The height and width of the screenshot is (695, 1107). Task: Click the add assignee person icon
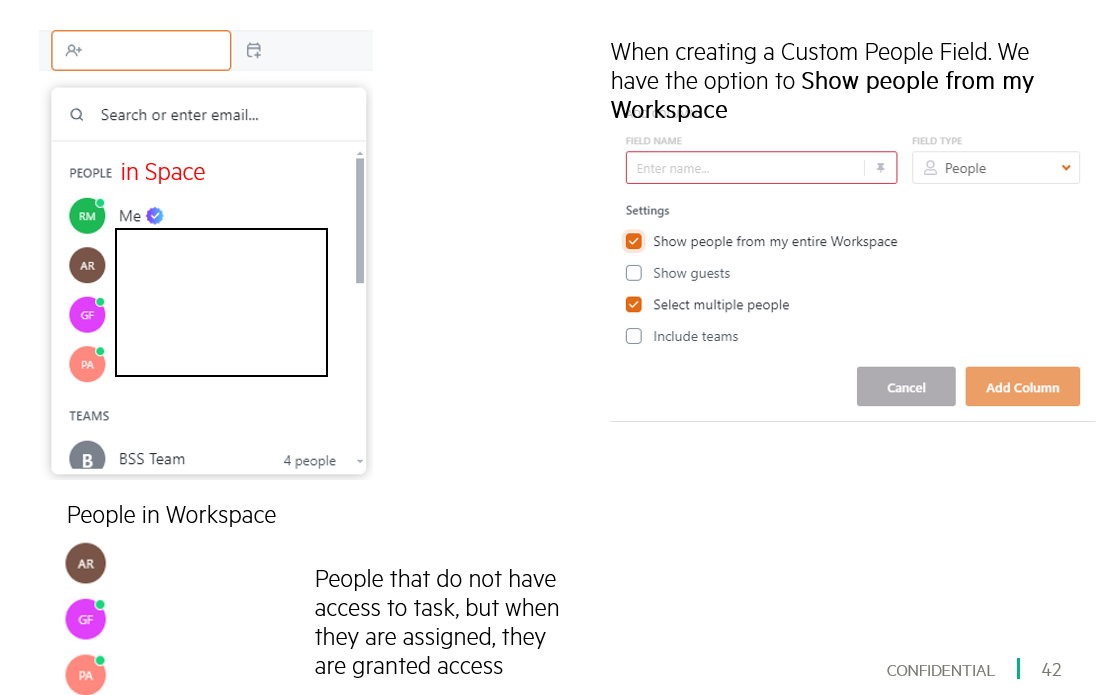pyautogui.click(x=72, y=50)
